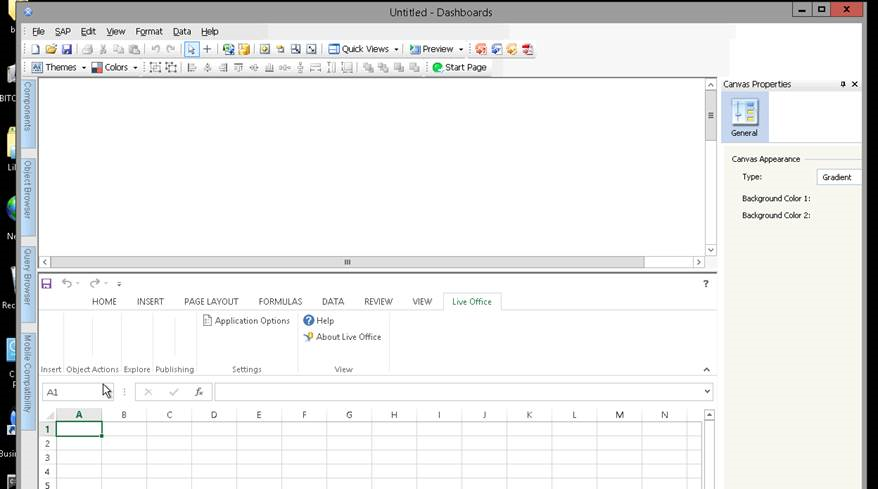Switch to the FORMULAS ribbon tab
The height and width of the screenshot is (489, 878).
[280, 301]
